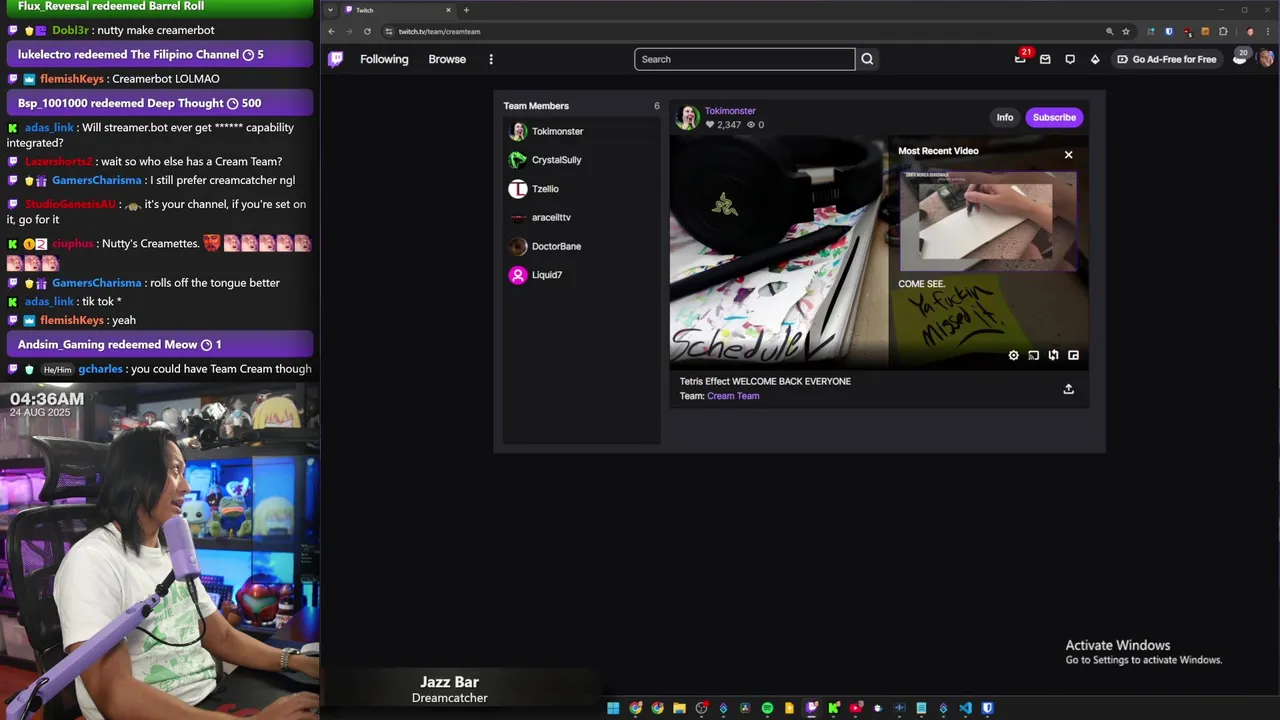Open the Twitch mail inbox icon
Image resolution: width=1280 pixels, height=720 pixels.
tap(1045, 59)
